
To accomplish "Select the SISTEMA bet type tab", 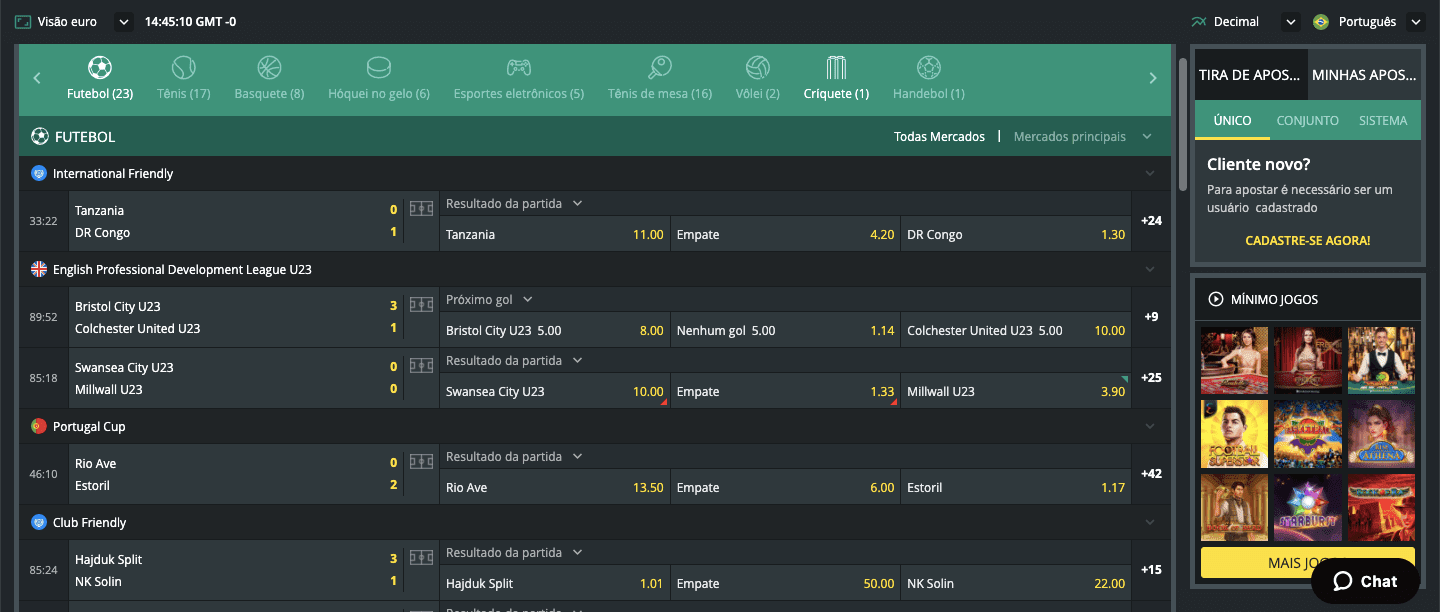I will (x=1383, y=120).
